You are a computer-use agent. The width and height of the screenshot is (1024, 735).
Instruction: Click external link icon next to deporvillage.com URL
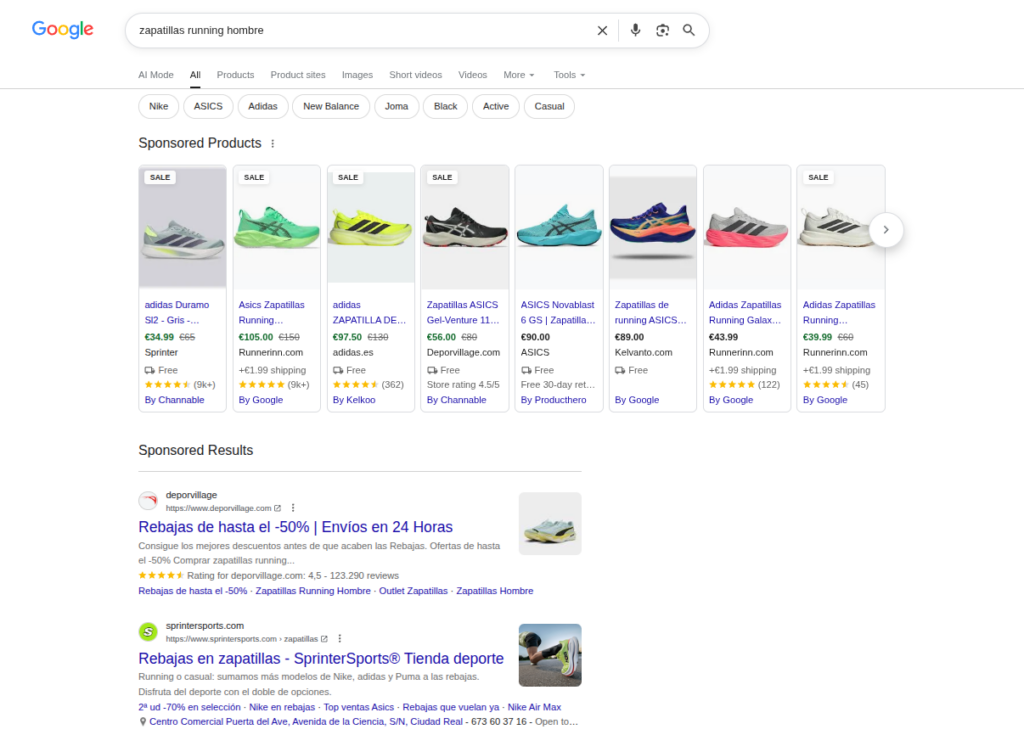[x=278, y=508]
